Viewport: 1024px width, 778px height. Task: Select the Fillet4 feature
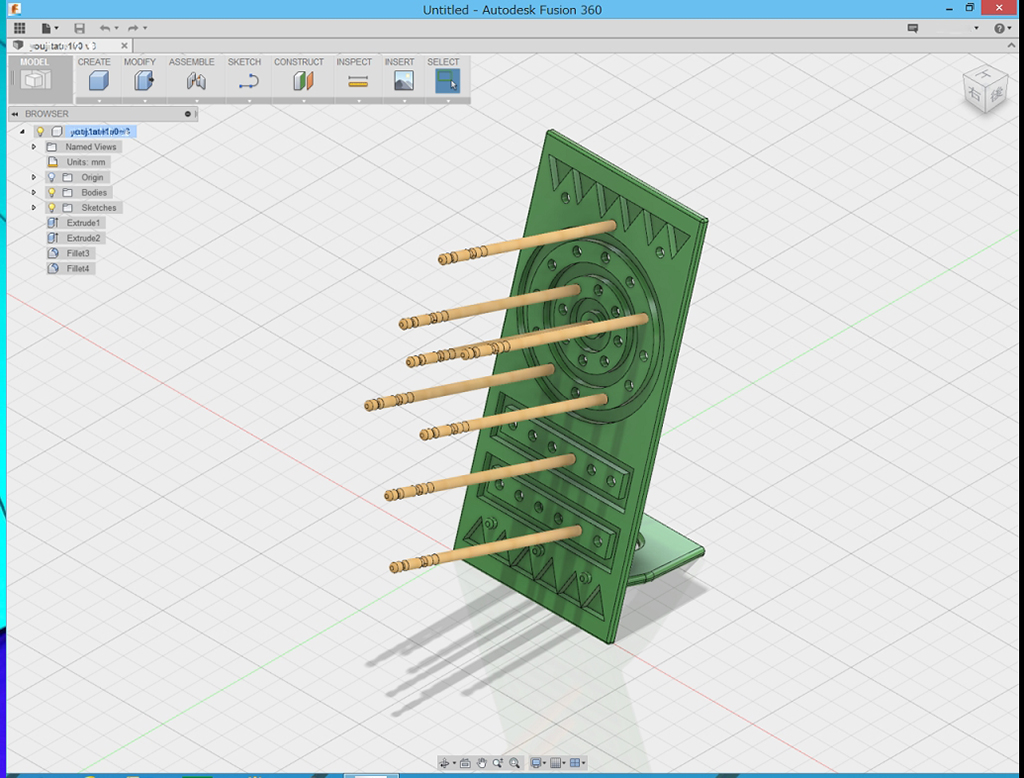tap(69, 268)
